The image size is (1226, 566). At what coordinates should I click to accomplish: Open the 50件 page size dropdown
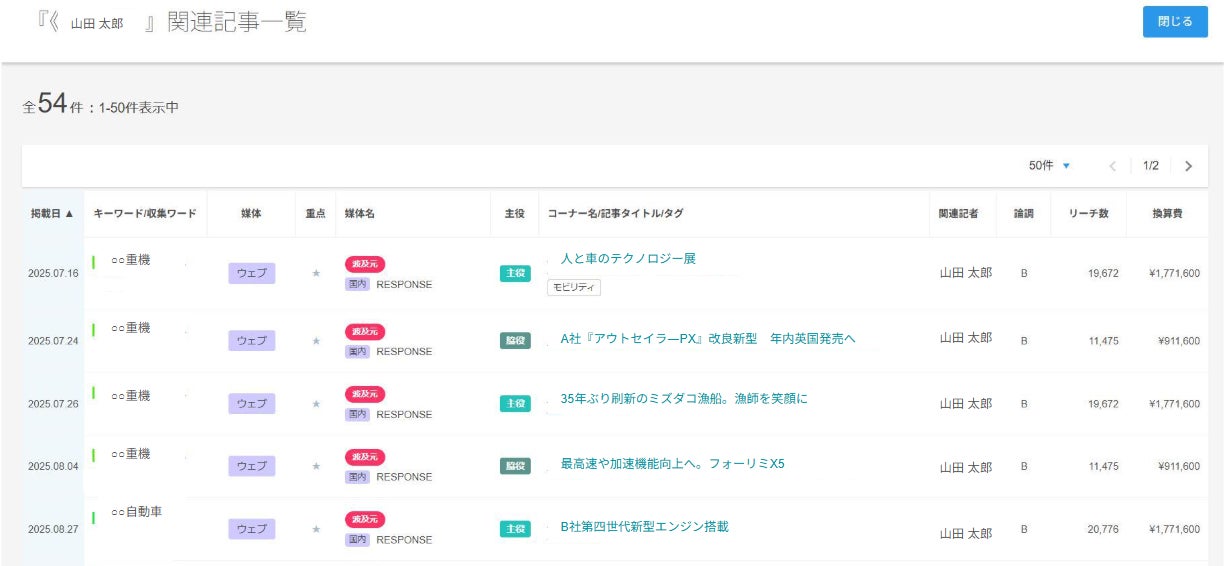[x=1049, y=166]
